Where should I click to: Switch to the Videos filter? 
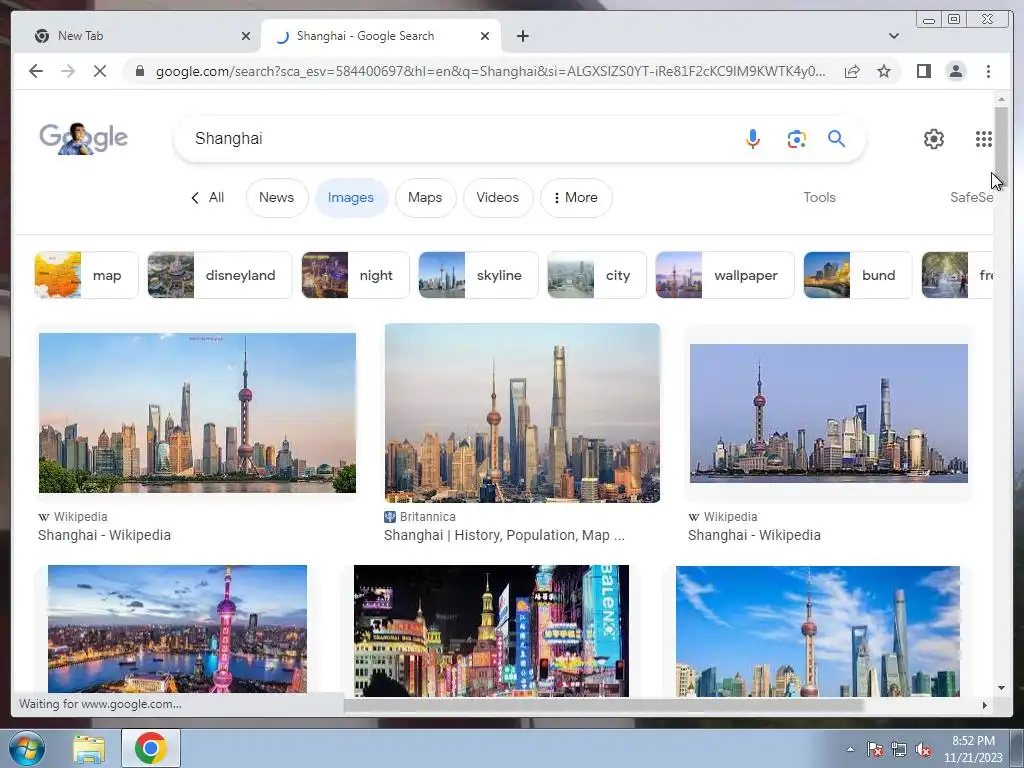pyautogui.click(x=498, y=197)
